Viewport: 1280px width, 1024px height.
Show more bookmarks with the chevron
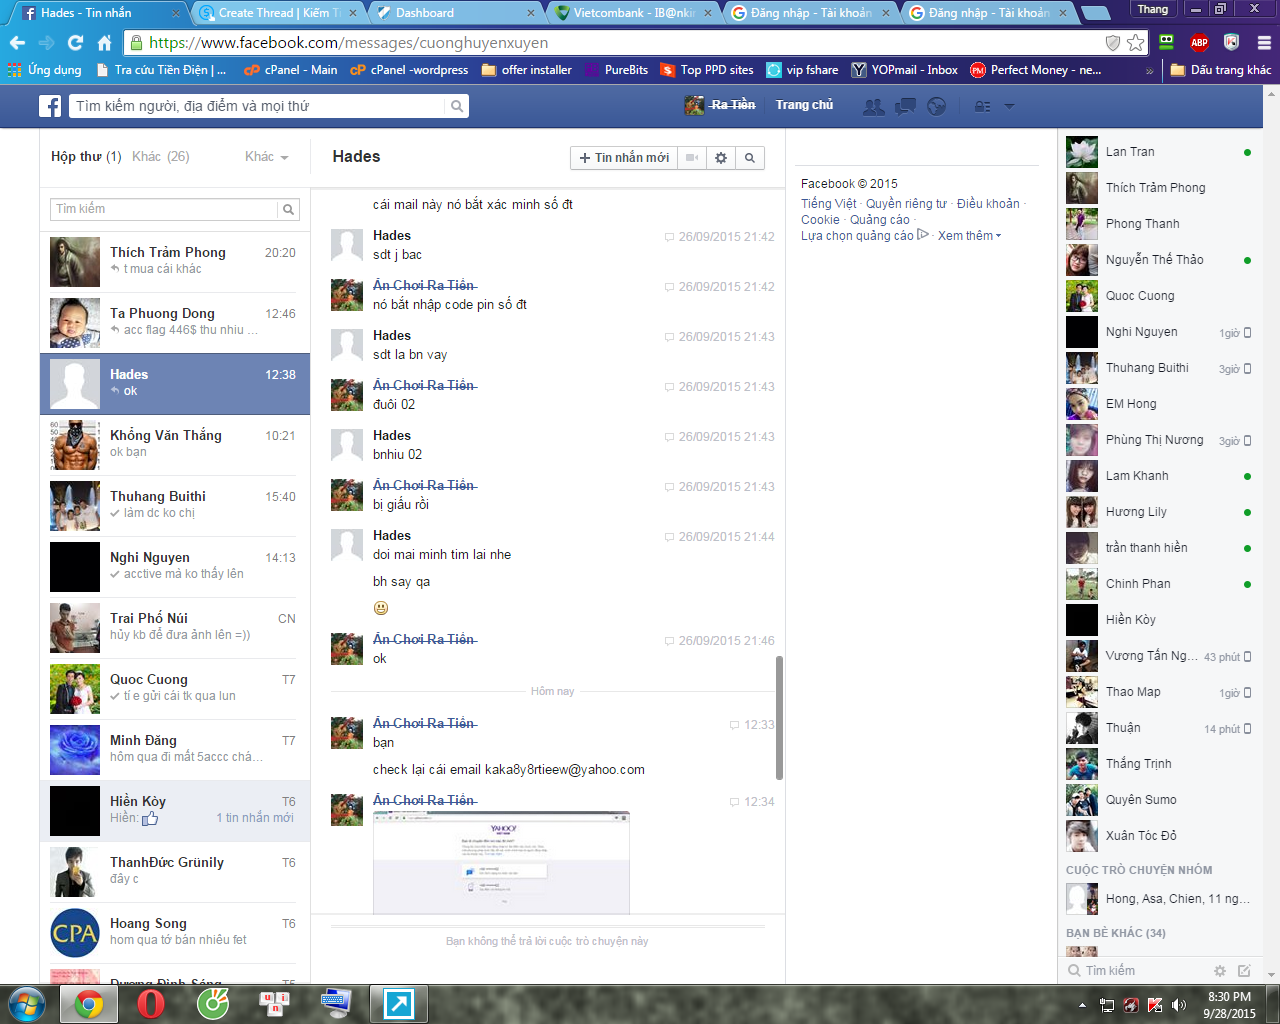[x=1149, y=71]
